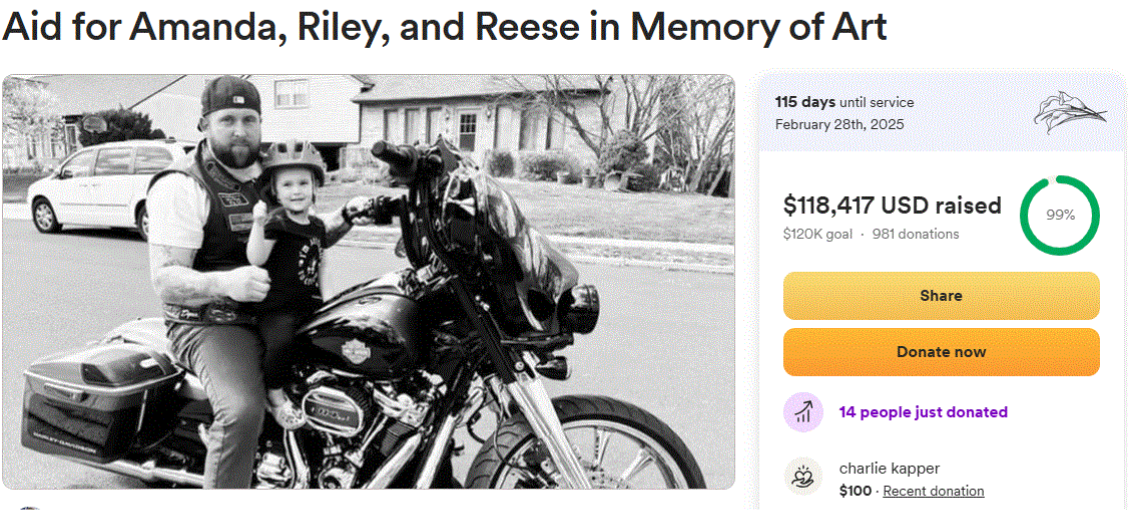Click the child's helmet in the photo
Viewport: 1128px width, 518px height.
click(292, 160)
